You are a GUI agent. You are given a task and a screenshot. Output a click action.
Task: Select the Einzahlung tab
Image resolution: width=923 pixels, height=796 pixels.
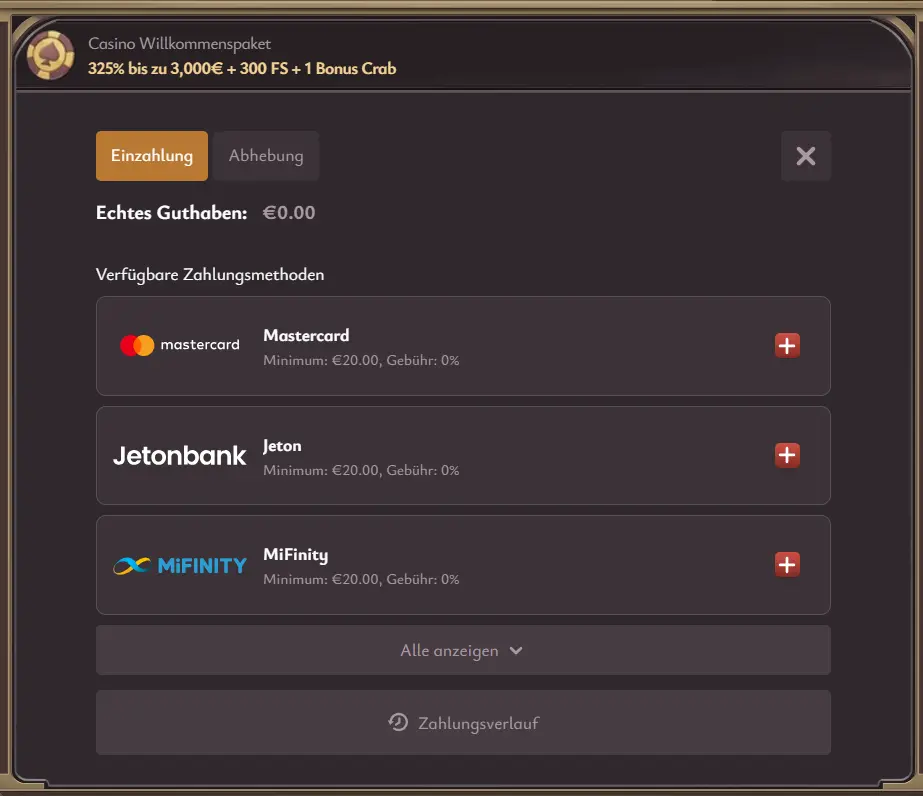point(151,156)
